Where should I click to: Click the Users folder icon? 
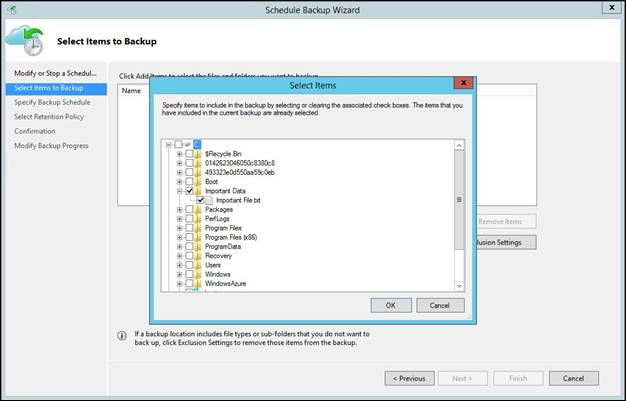pyautogui.click(x=198, y=265)
